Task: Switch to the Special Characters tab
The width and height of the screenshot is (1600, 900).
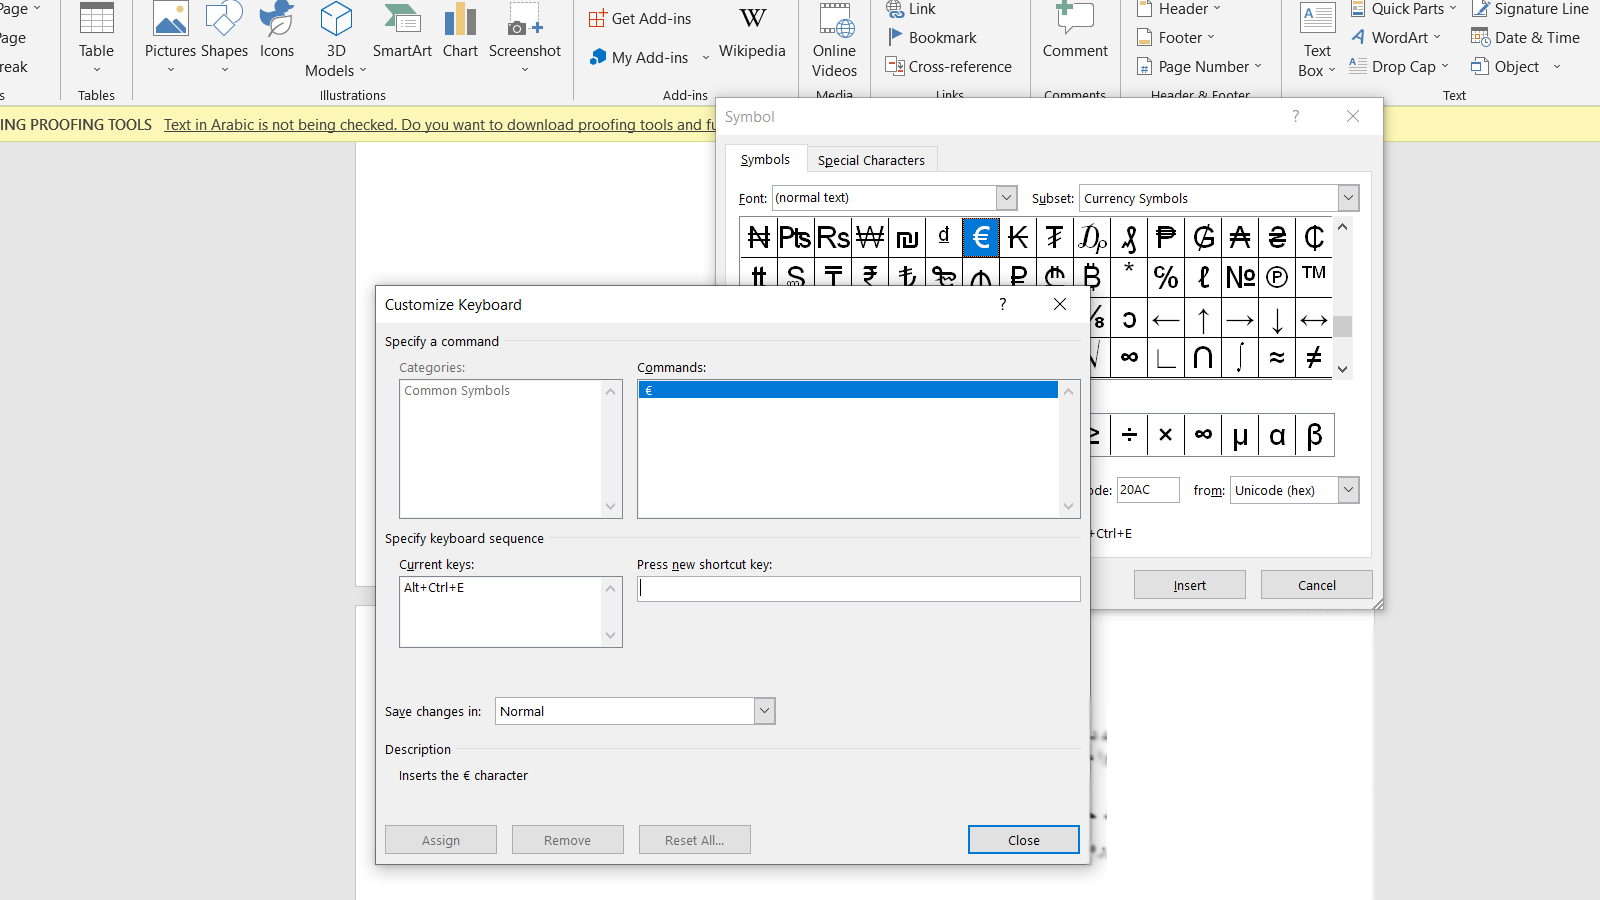Action: [x=871, y=160]
